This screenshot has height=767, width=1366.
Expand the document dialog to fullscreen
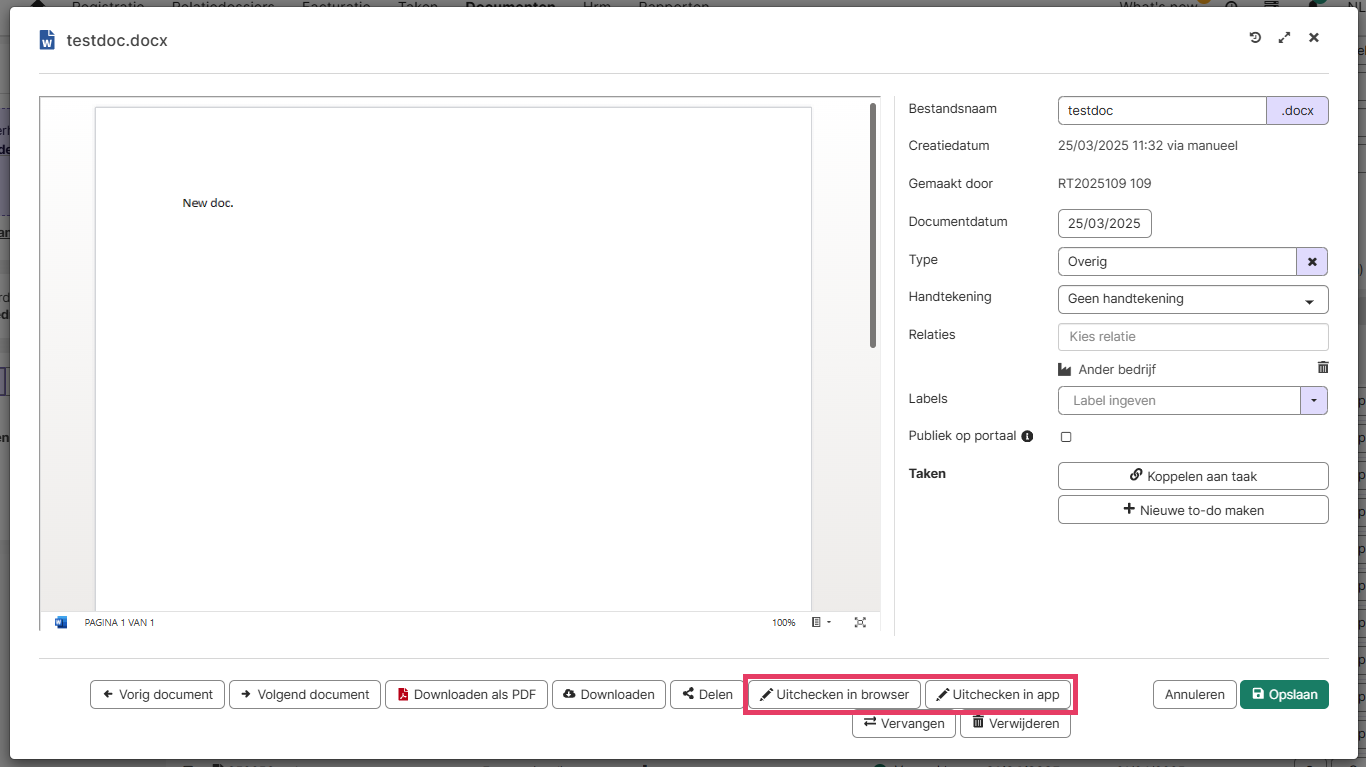pos(1284,38)
